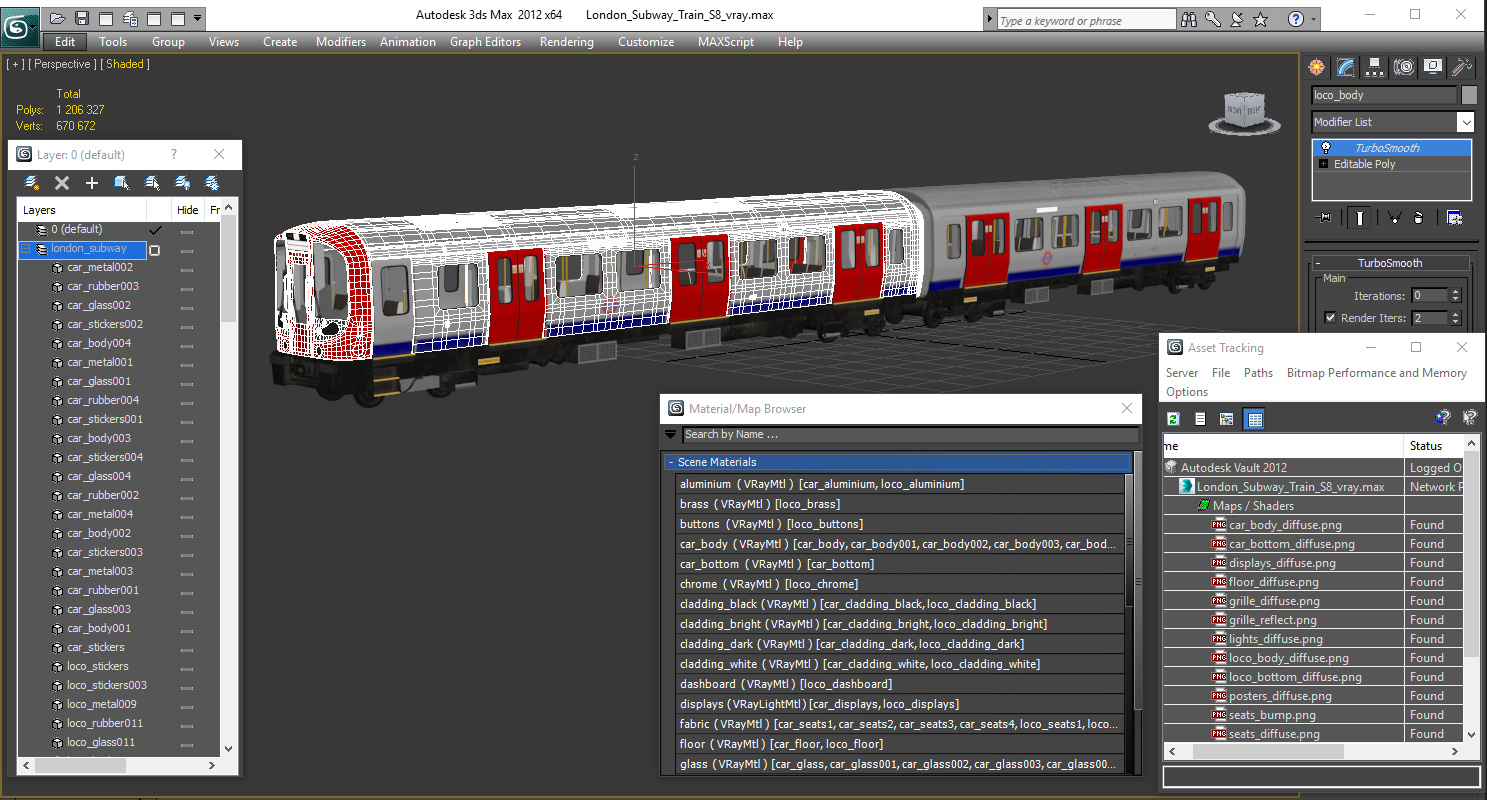This screenshot has height=800, width=1487.
Task: Click Make Unique icon in modifier stack
Action: (x=1393, y=218)
